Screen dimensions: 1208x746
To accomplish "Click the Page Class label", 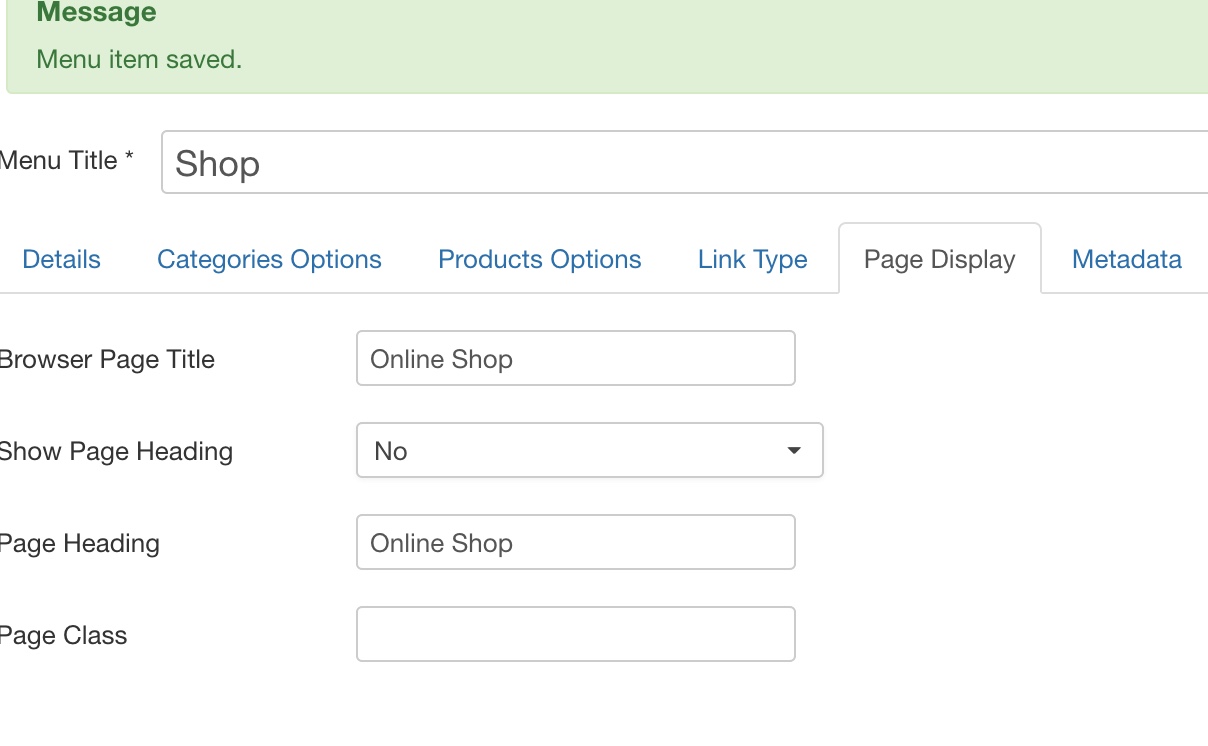I will [63, 636].
